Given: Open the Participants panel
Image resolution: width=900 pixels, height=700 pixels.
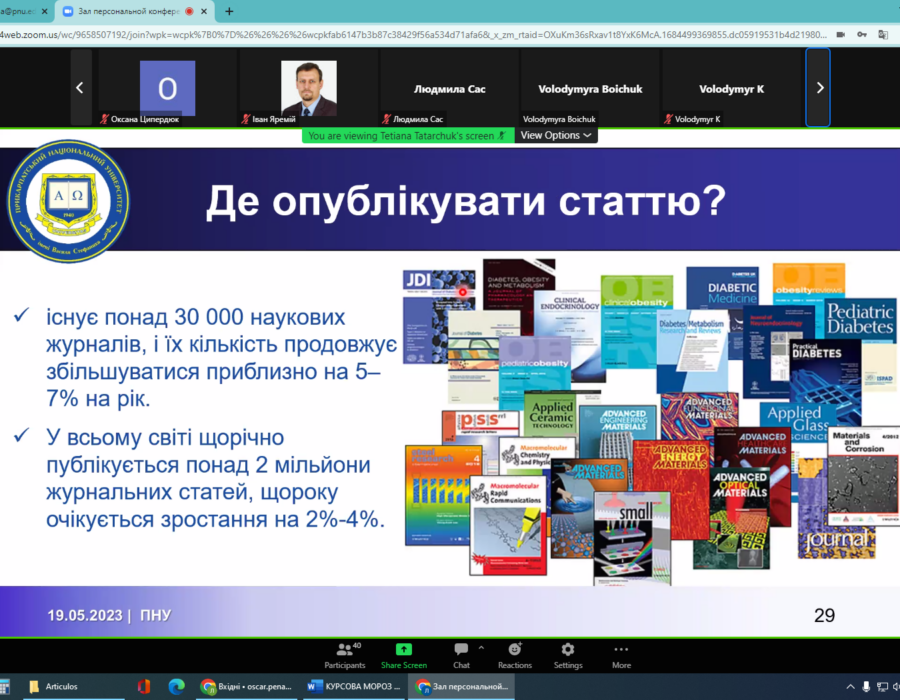Looking at the screenshot, I should pos(345,653).
